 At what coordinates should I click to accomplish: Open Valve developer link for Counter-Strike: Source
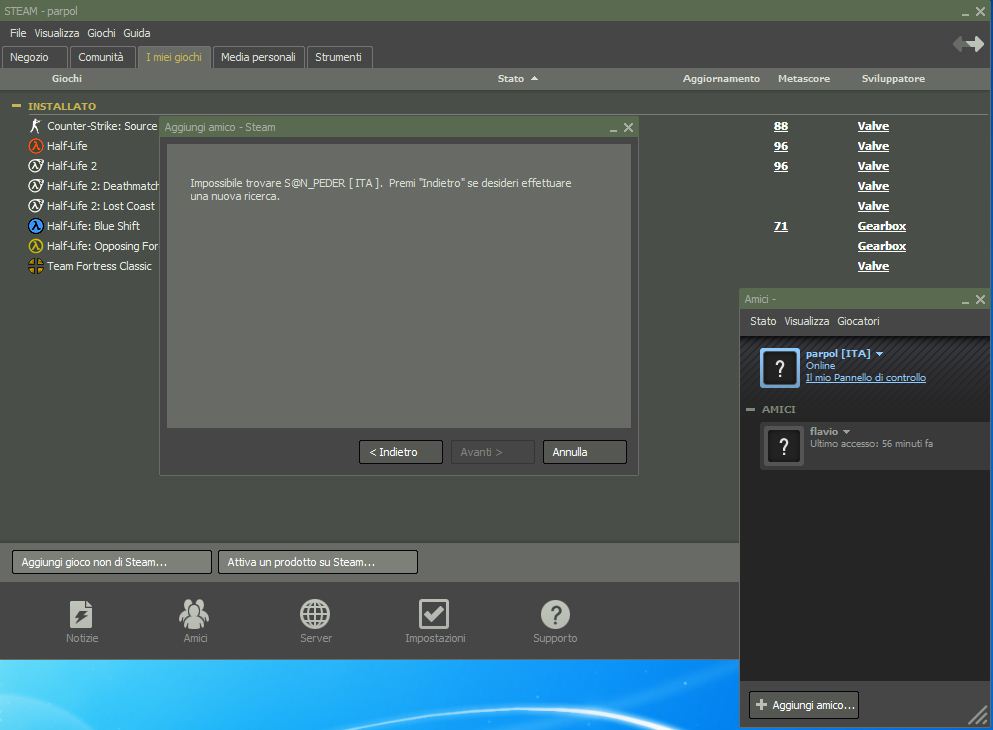coord(873,126)
